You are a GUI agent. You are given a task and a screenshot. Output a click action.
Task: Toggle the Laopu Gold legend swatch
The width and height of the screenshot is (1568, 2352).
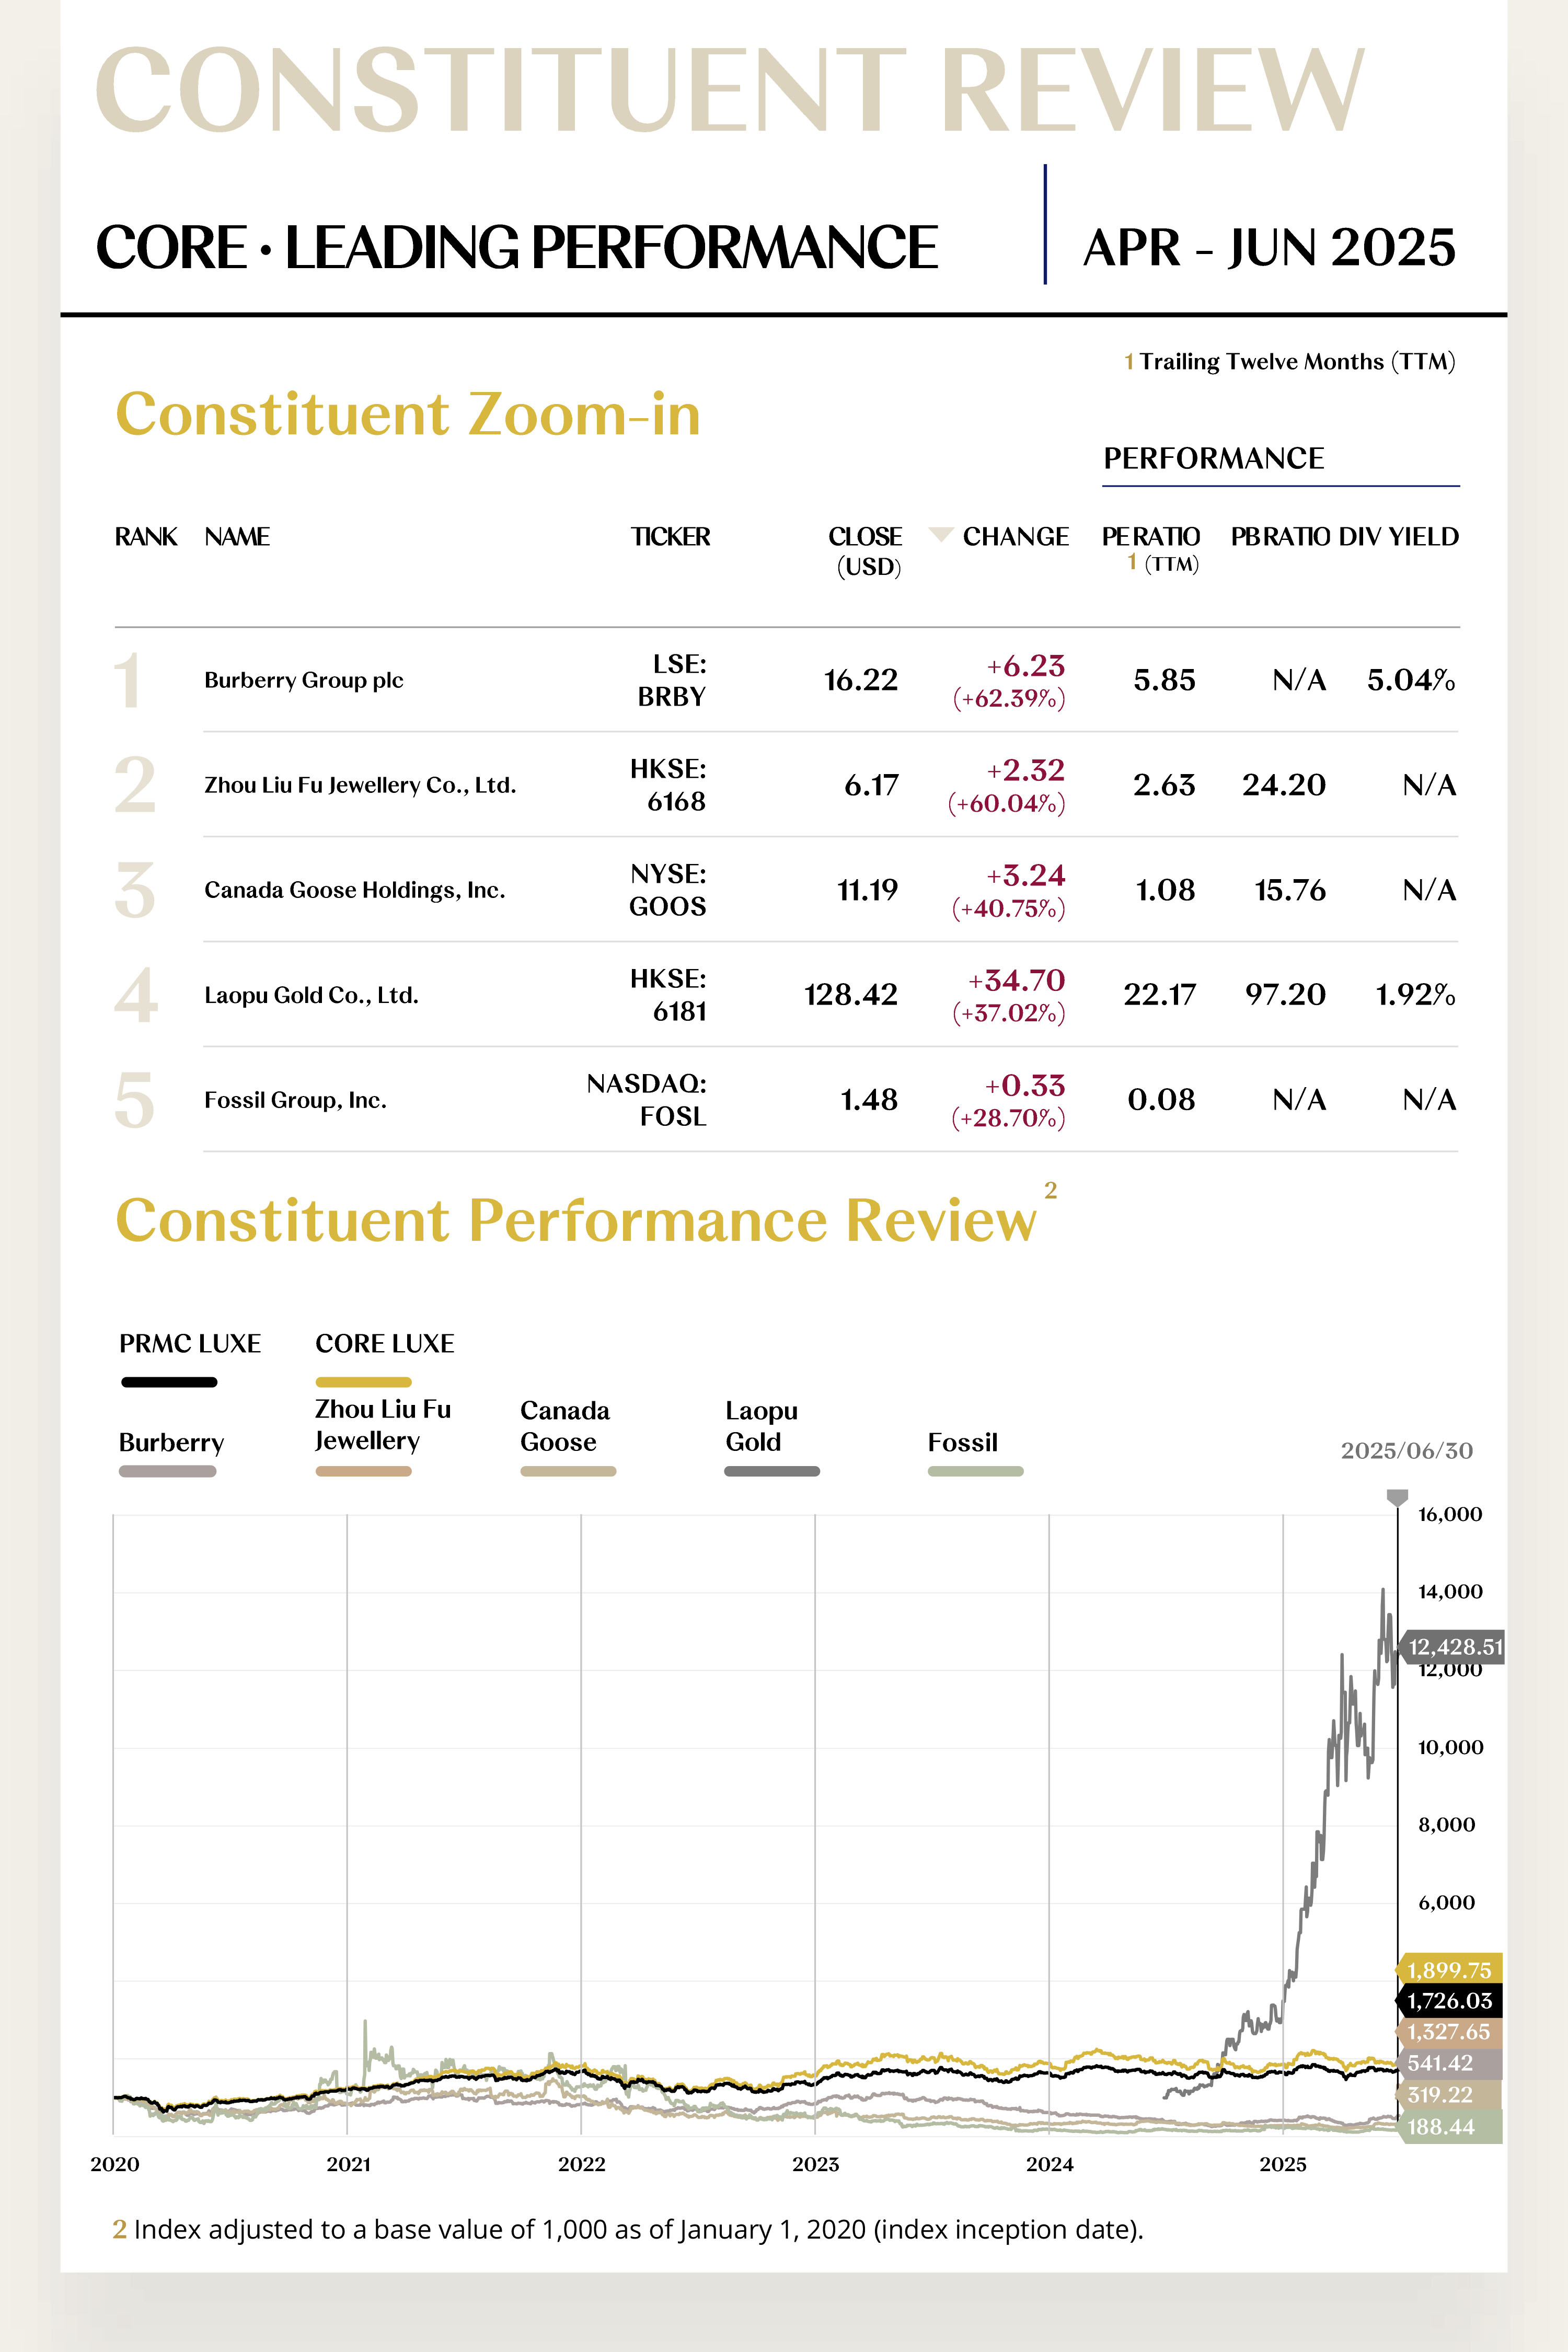coord(772,1471)
